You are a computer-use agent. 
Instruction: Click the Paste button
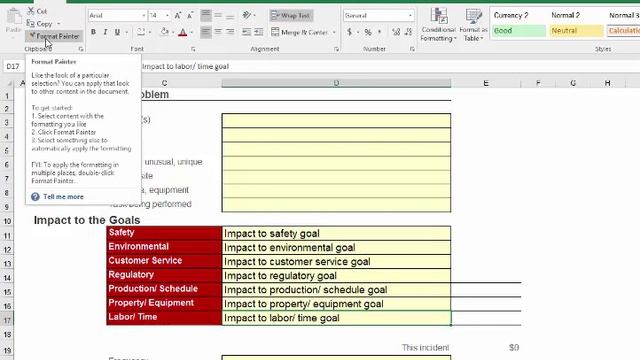[13, 20]
